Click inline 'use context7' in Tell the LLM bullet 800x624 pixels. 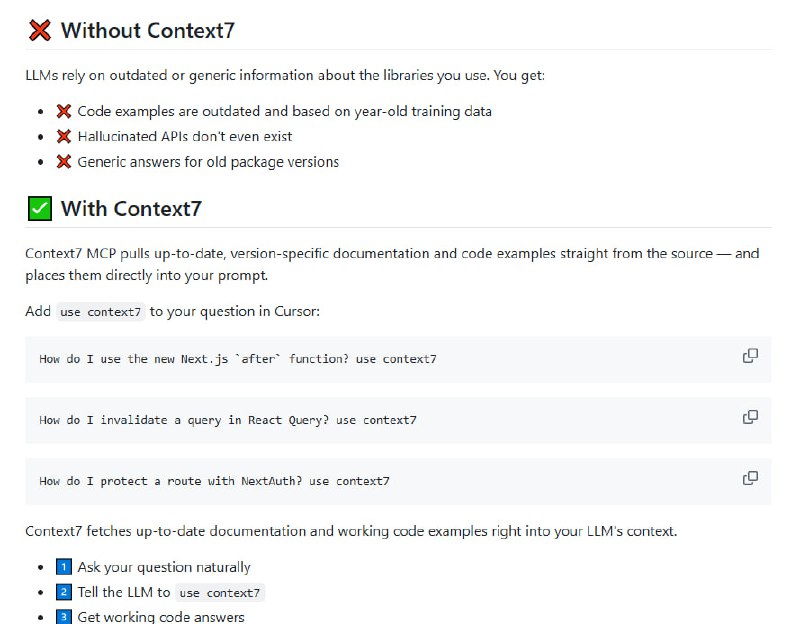click(220, 593)
